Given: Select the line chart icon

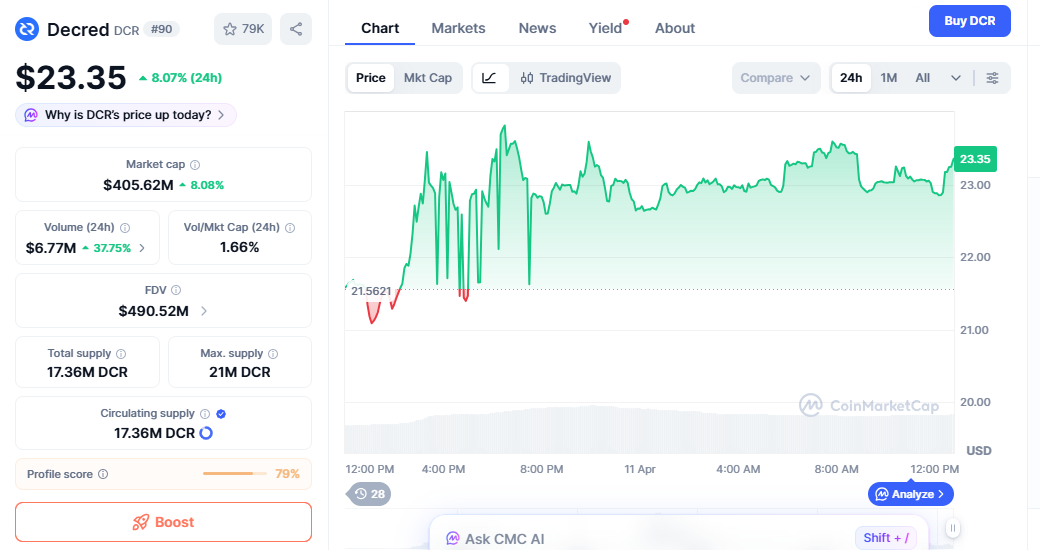Looking at the screenshot, I should [x=489, y=78].
